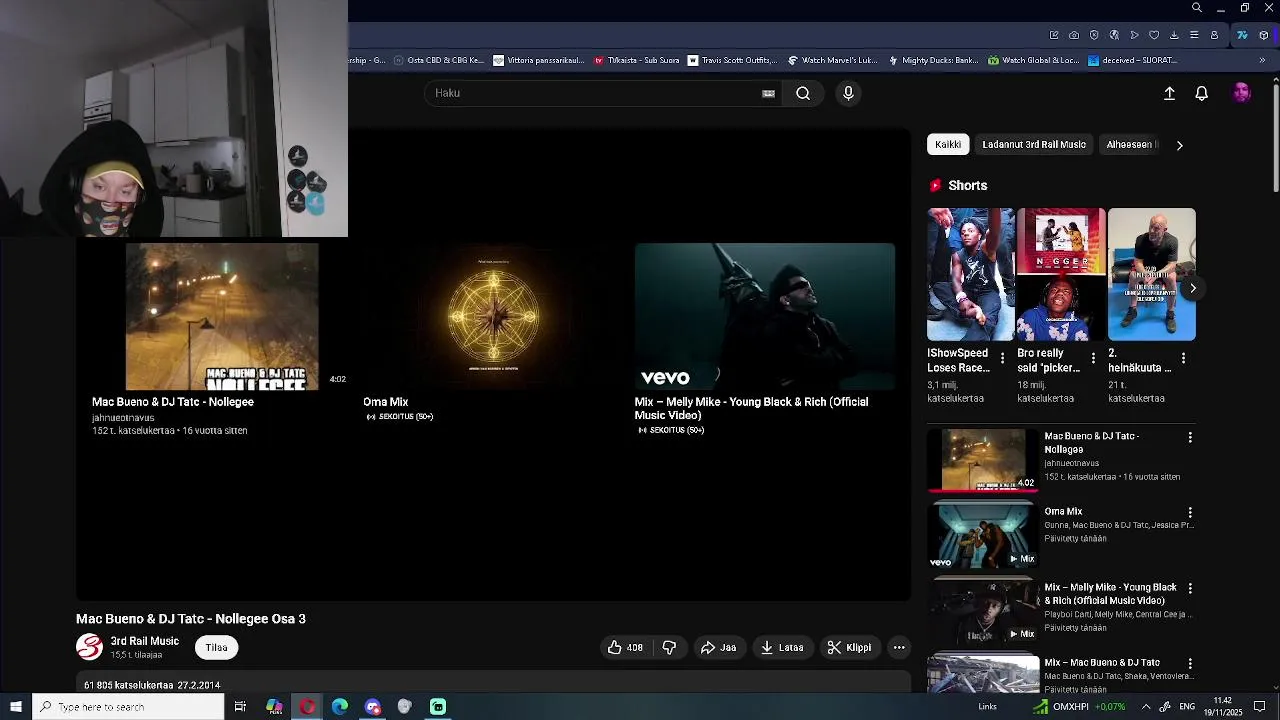Image resolution: width=1280 pixels, height=720 pixels.
Task: Like the Nollegee Osa 3 video
Action: pyautogui.click(x=625, y=647)
